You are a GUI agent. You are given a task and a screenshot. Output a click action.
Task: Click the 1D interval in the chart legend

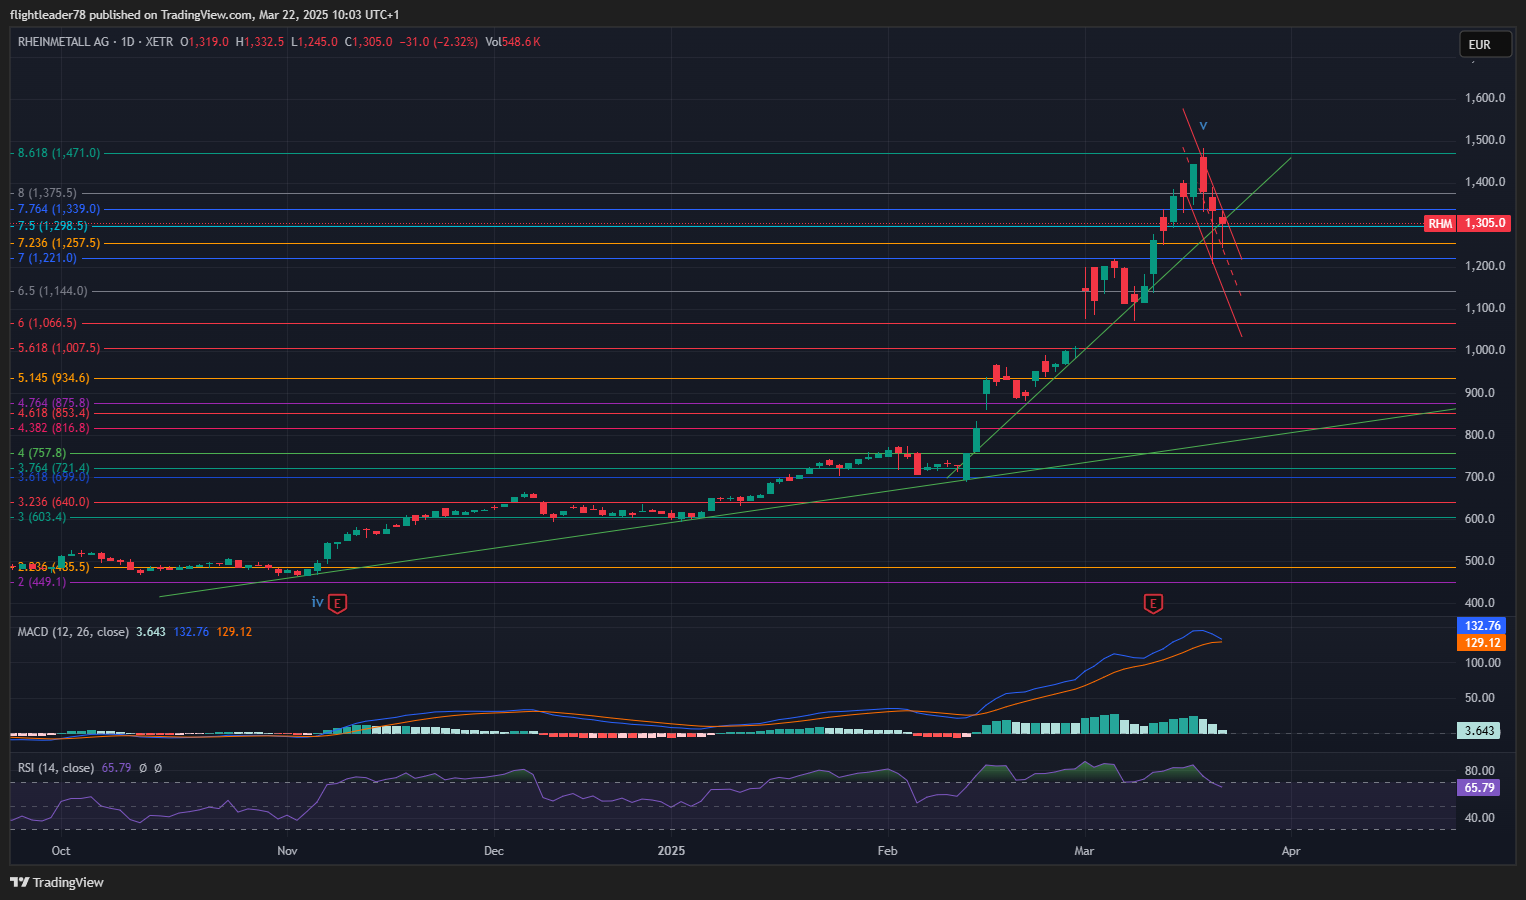(x=127, y=42)
